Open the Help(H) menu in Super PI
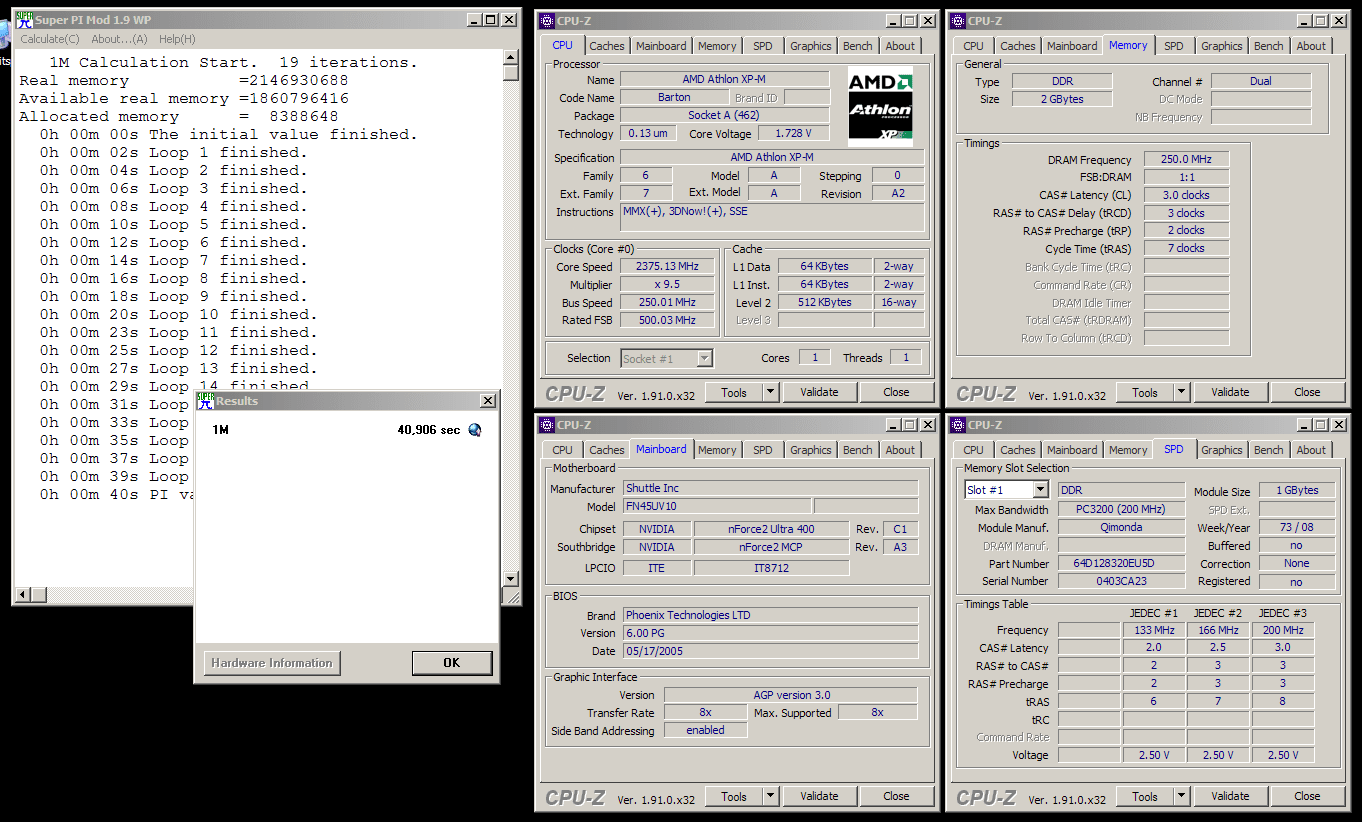Viewport: 1362px width, 822px height. (177, 39)
